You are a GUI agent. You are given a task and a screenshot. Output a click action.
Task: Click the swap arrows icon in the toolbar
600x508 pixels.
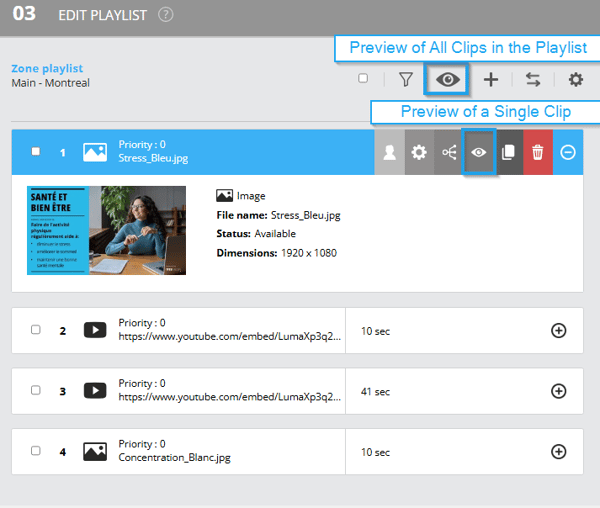[533, 80]
